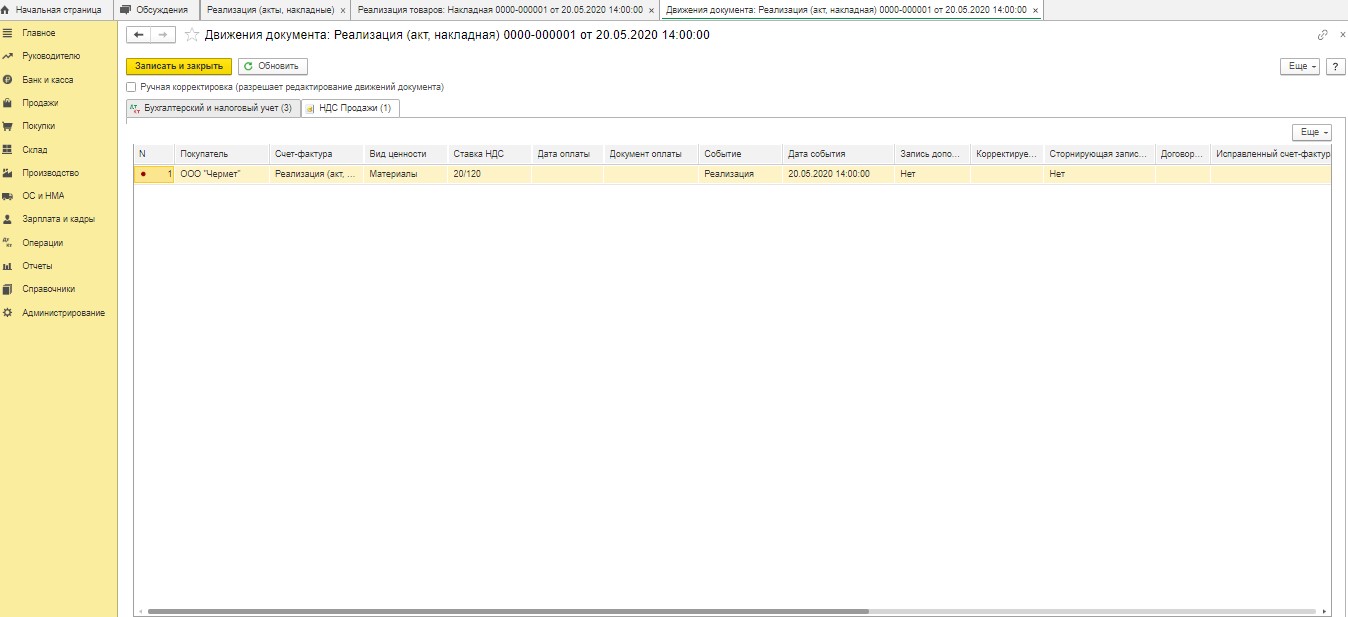Click the back navigation arrow
1348x617 pixels.
pyautogui.click(x=139, y=35)
